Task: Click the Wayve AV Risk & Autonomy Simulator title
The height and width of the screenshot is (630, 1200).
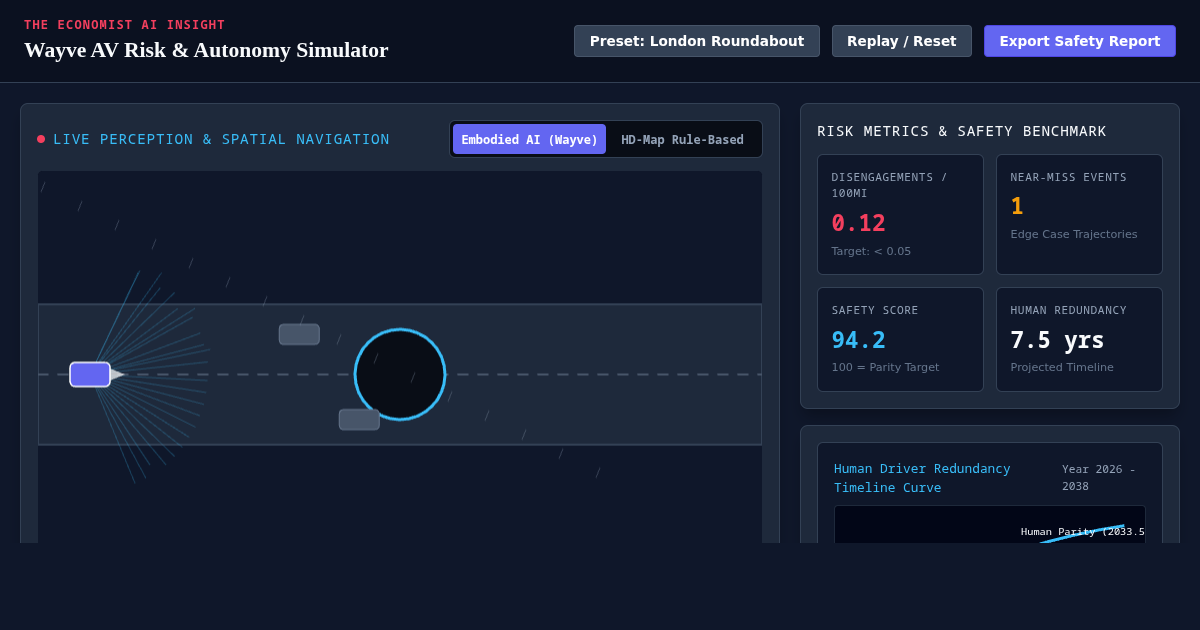Action: tap(206, 50)
